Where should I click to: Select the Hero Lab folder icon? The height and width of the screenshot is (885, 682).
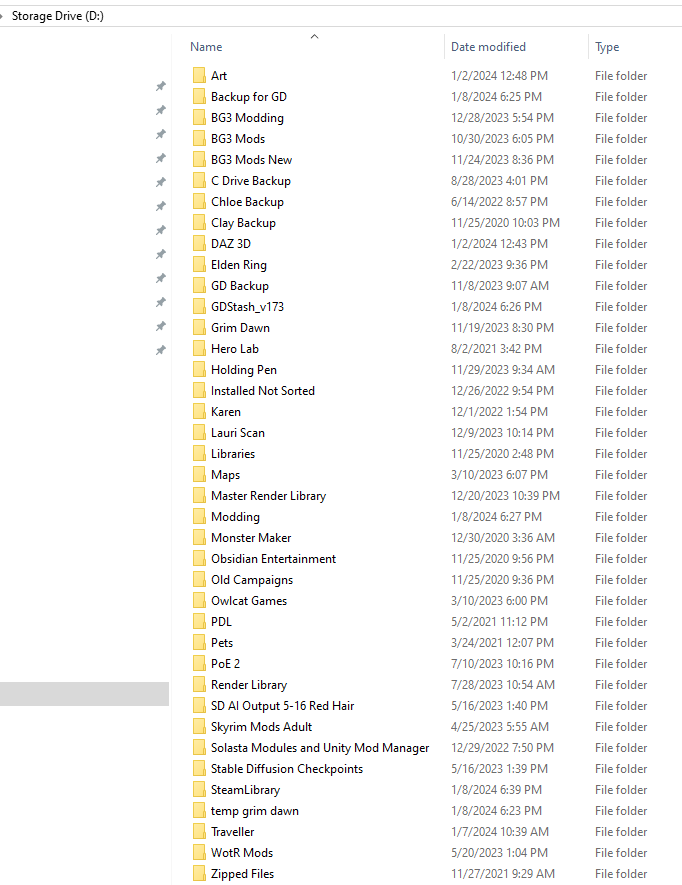click(199, 349)
